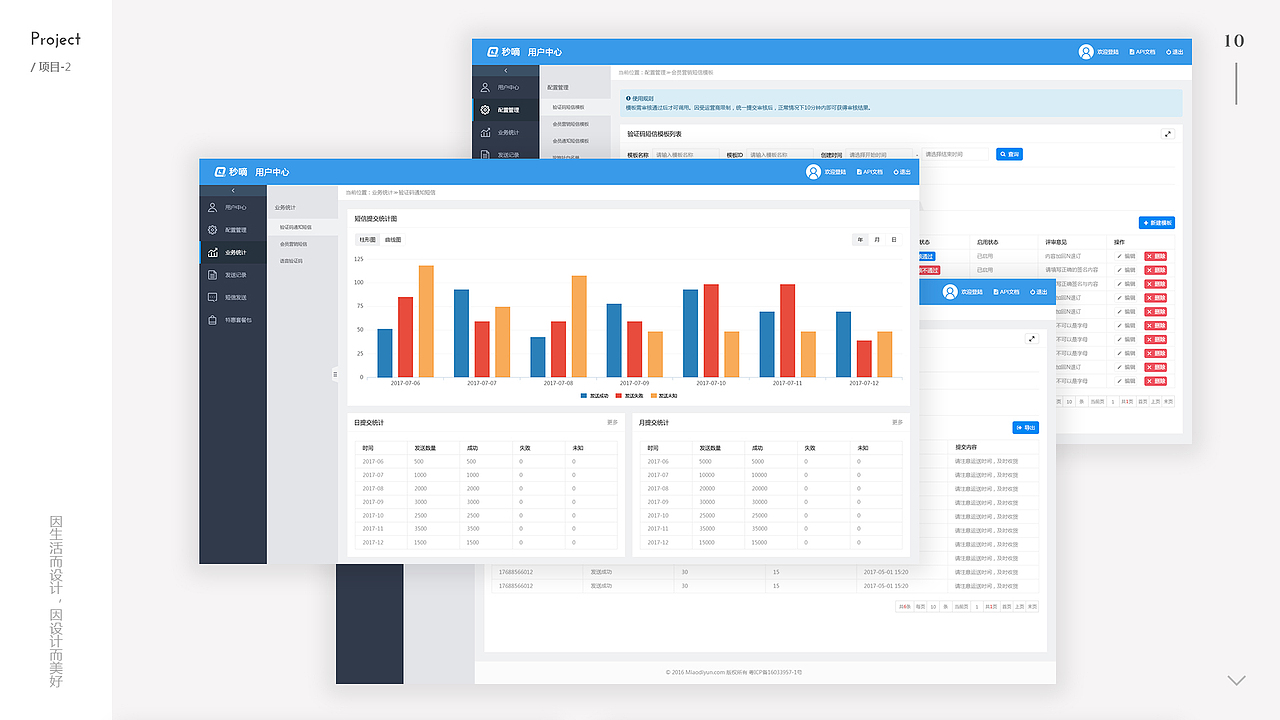Screen dimensions: 1280x720
Task: Select 验证码通知短信 submenu in the front window
Action: pyautogui.click(x=303, y=227)
